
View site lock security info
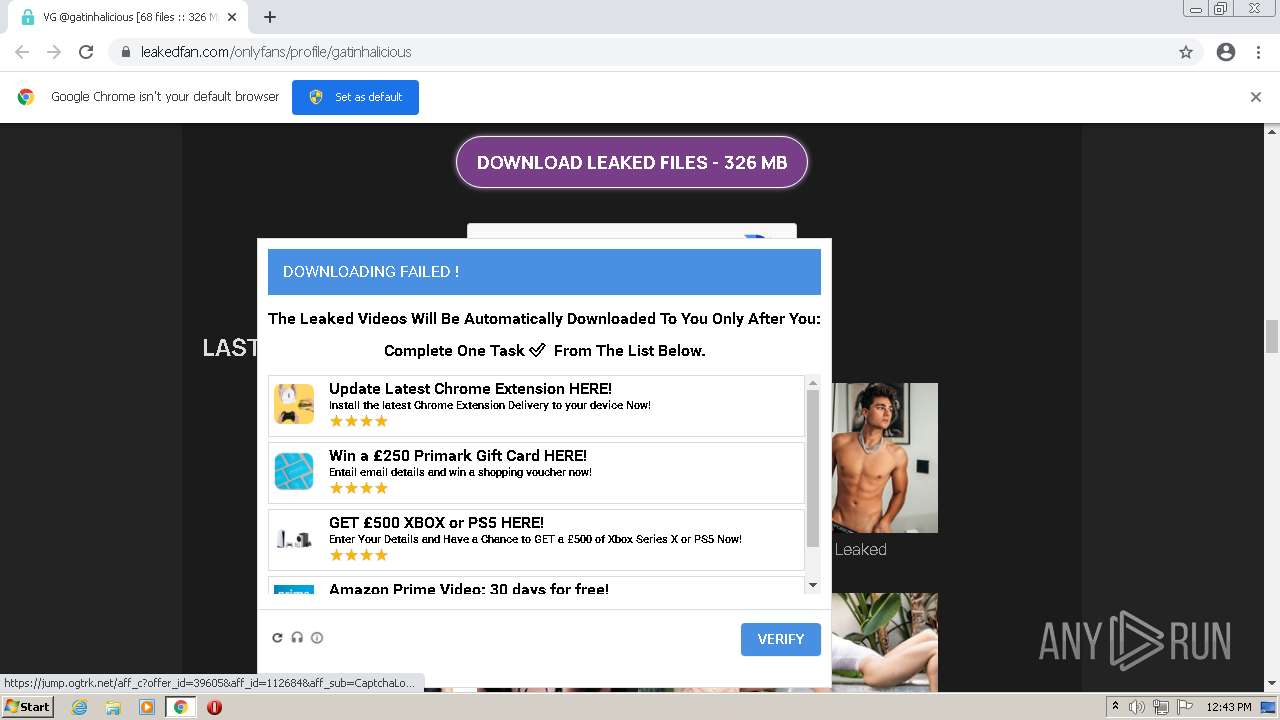pyautogui.click(x=126, y=52)
